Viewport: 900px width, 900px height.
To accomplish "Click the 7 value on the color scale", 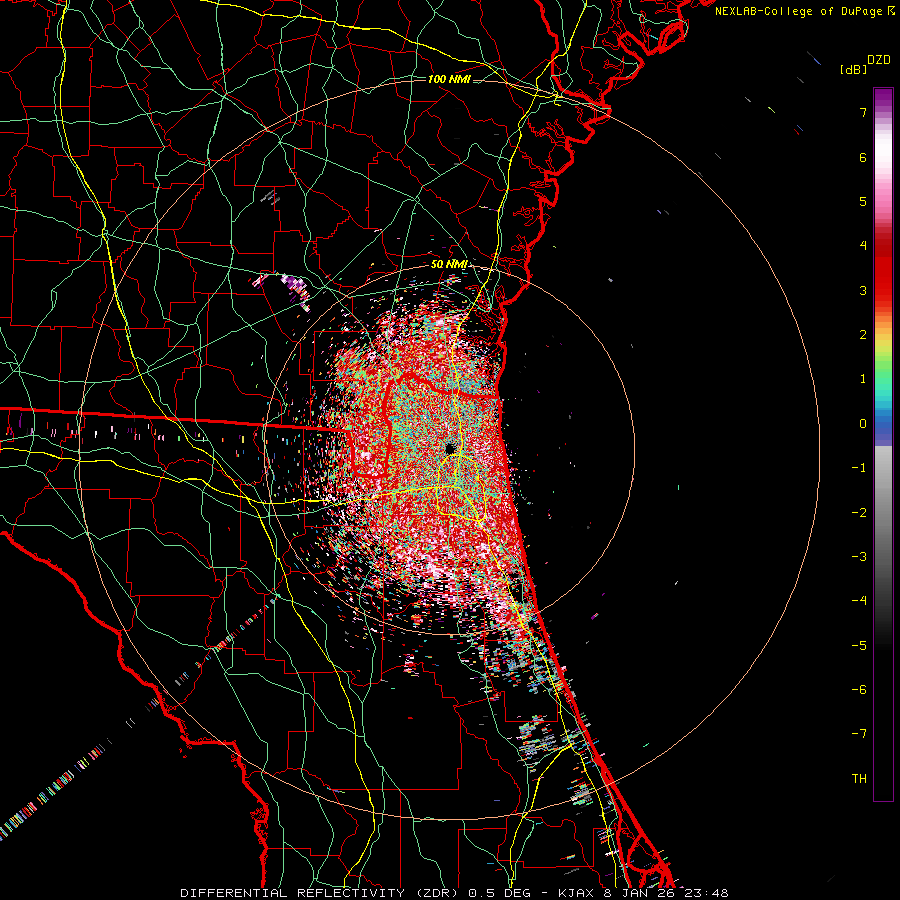I will click(x=863, y=112).
